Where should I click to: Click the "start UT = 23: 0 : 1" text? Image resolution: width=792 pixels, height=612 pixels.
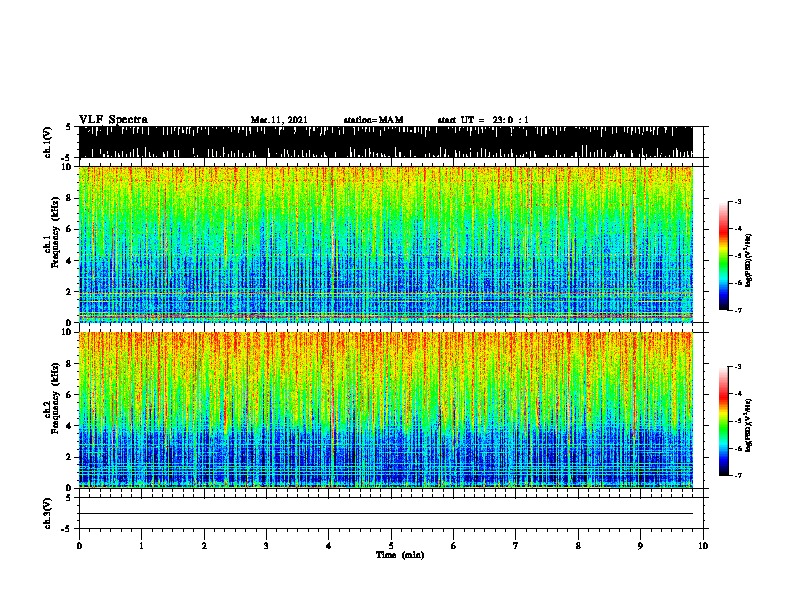[x=483, y=120]
